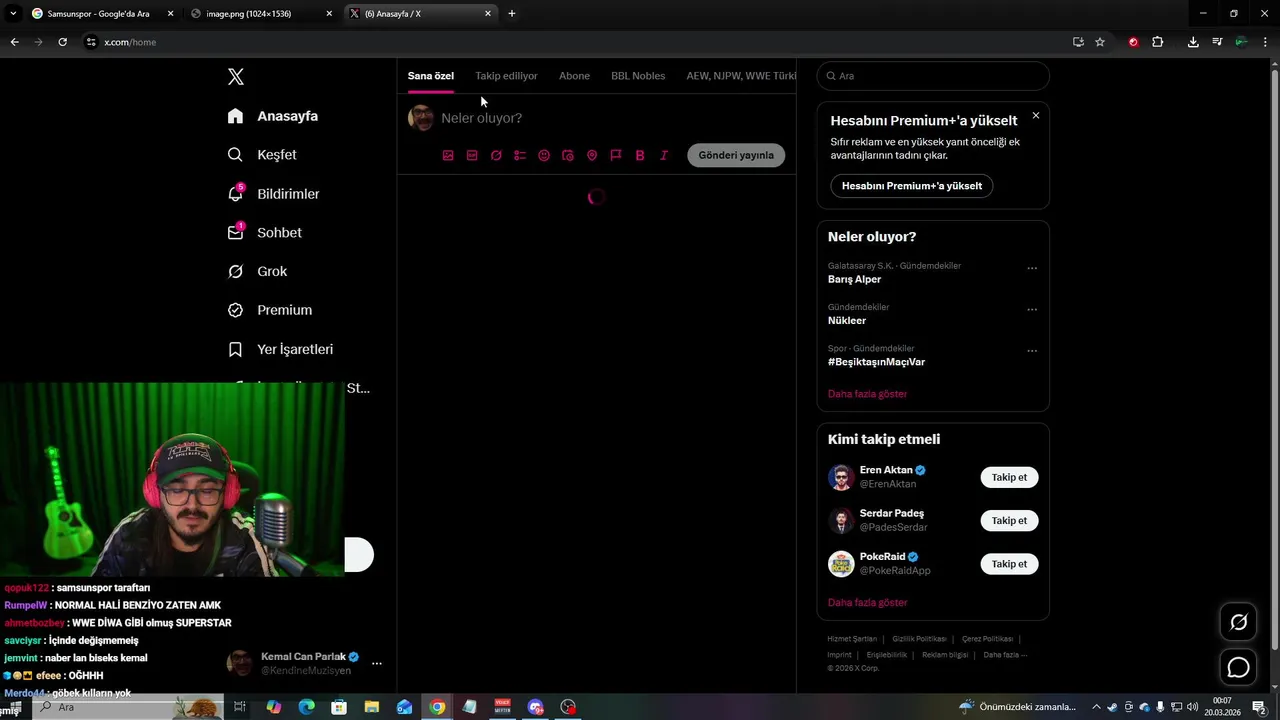
Task: Open the emoji picker
Action: (x=544, y=155)
